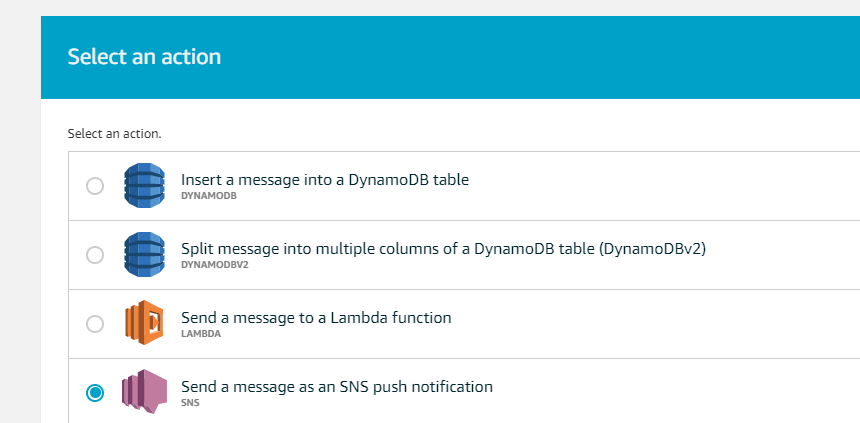Click the small DYNAMODB sublabel
The width and height of the screenshot is (860, 423).
pos(209,196)
